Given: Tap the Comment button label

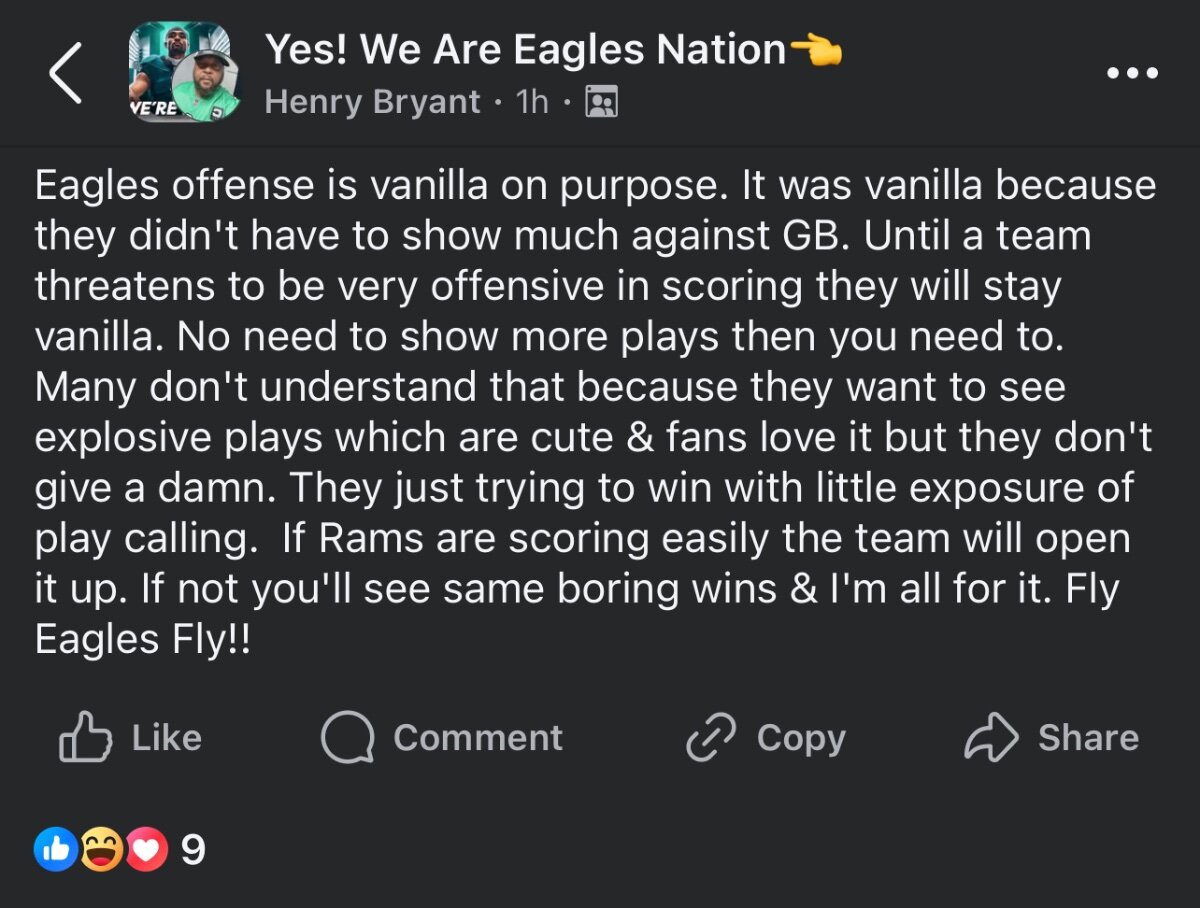Looking at the screenshot, I should 477,738.
